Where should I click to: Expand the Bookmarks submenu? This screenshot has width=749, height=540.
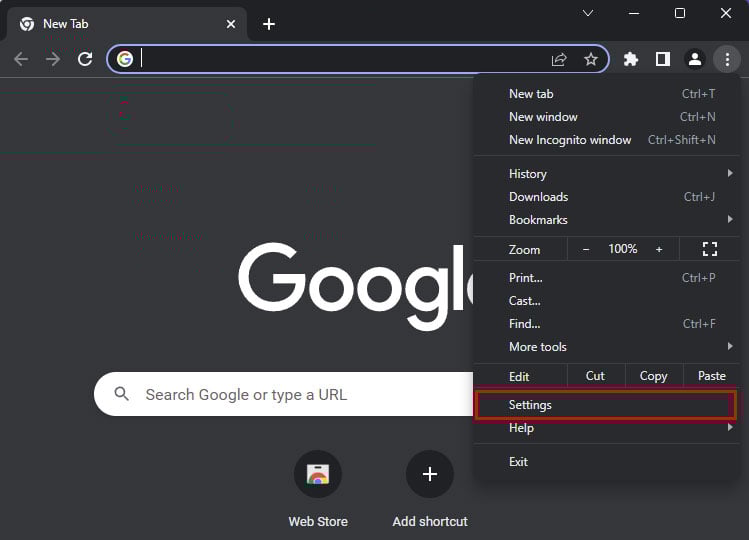tap(607, 219)
